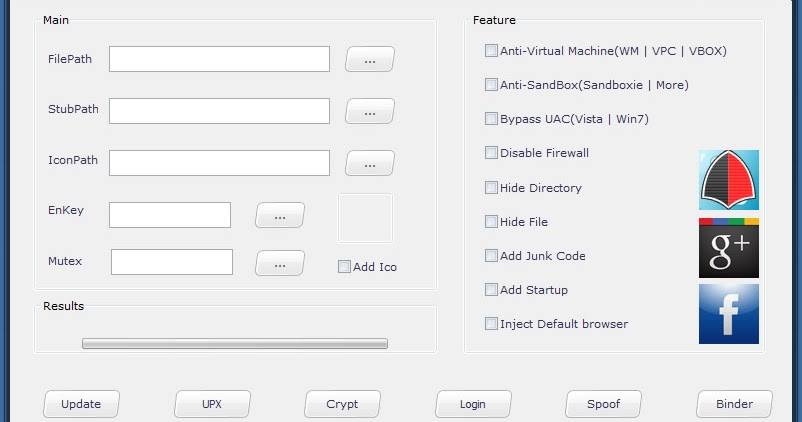Image resolution: width=802 pixels, height=422 pixels.
Task: Focus the FilePath text field
Action: pos(219,59)
